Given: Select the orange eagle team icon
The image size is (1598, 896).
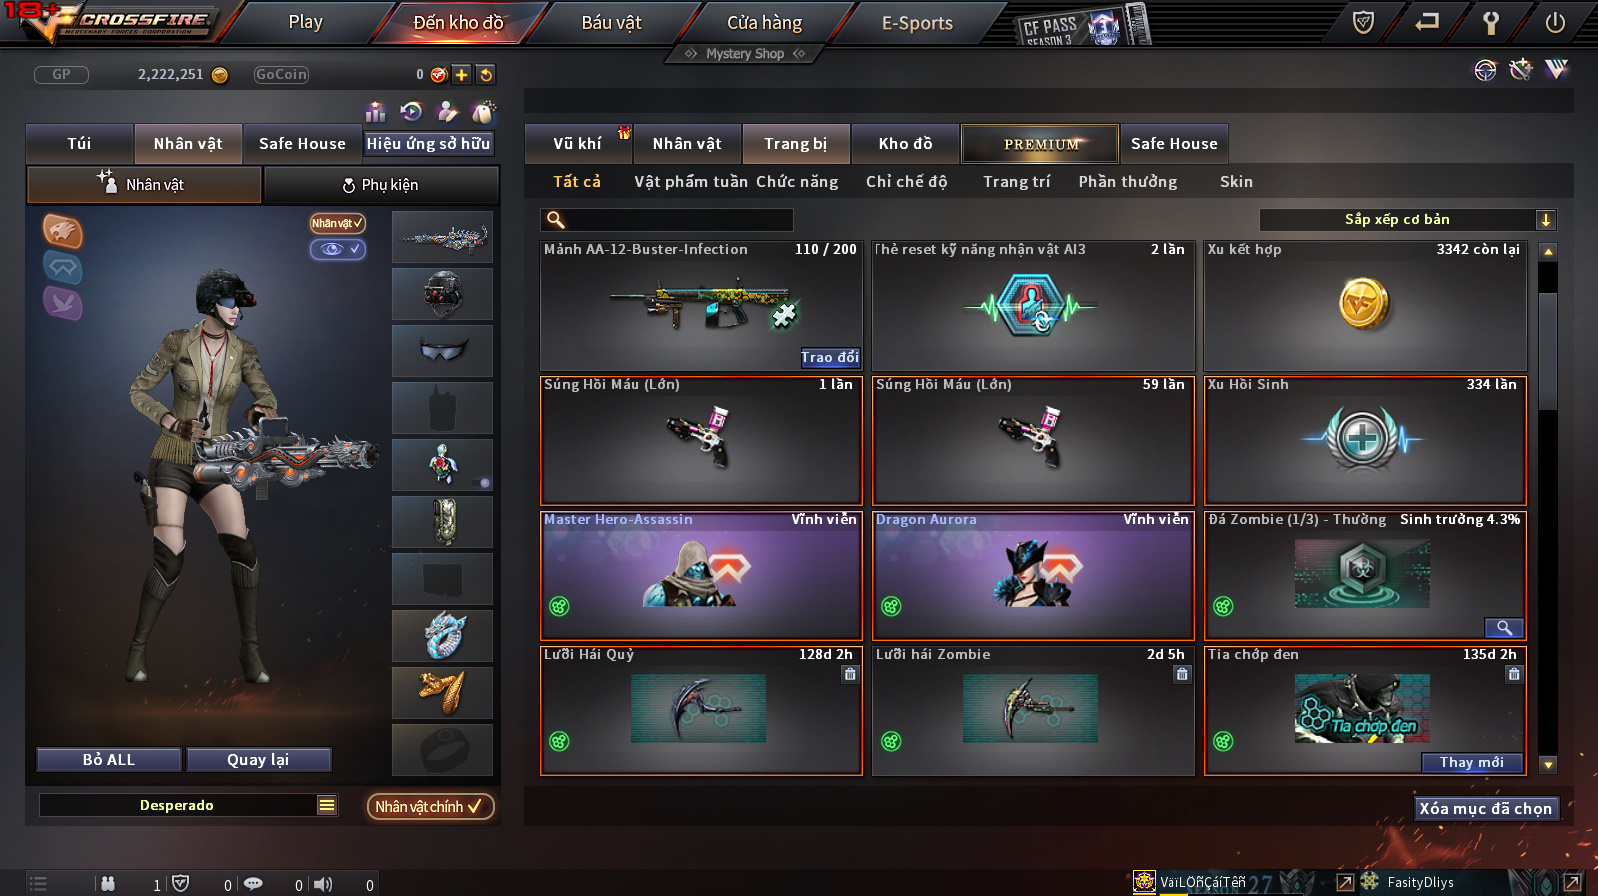Looking at the screenshot, I should pos(62,231).
